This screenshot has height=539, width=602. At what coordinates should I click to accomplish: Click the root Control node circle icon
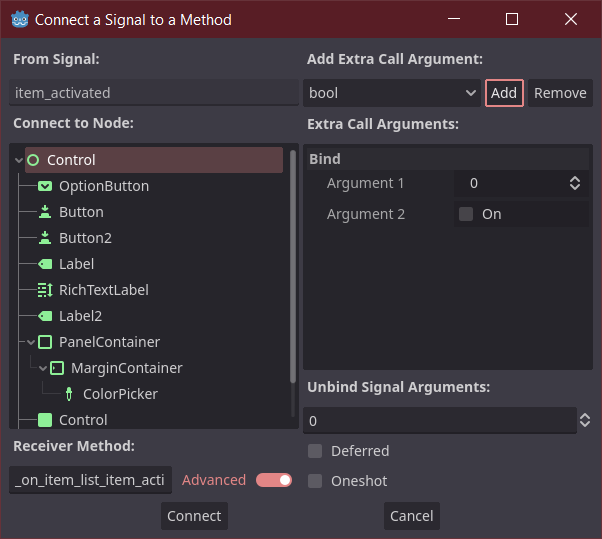(34, 160)
